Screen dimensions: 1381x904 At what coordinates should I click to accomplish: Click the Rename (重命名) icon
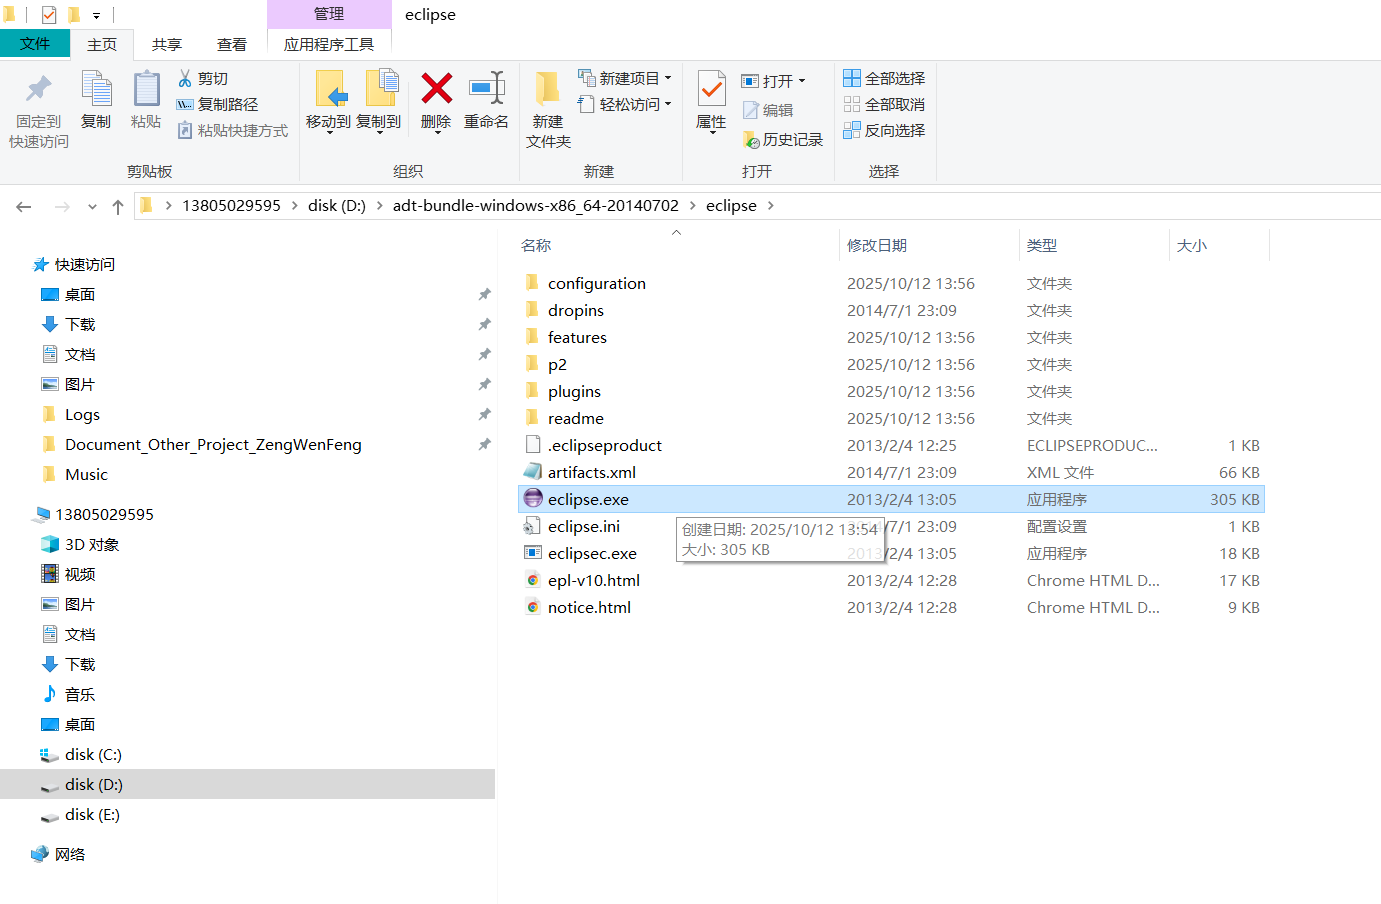pos(487,88)
